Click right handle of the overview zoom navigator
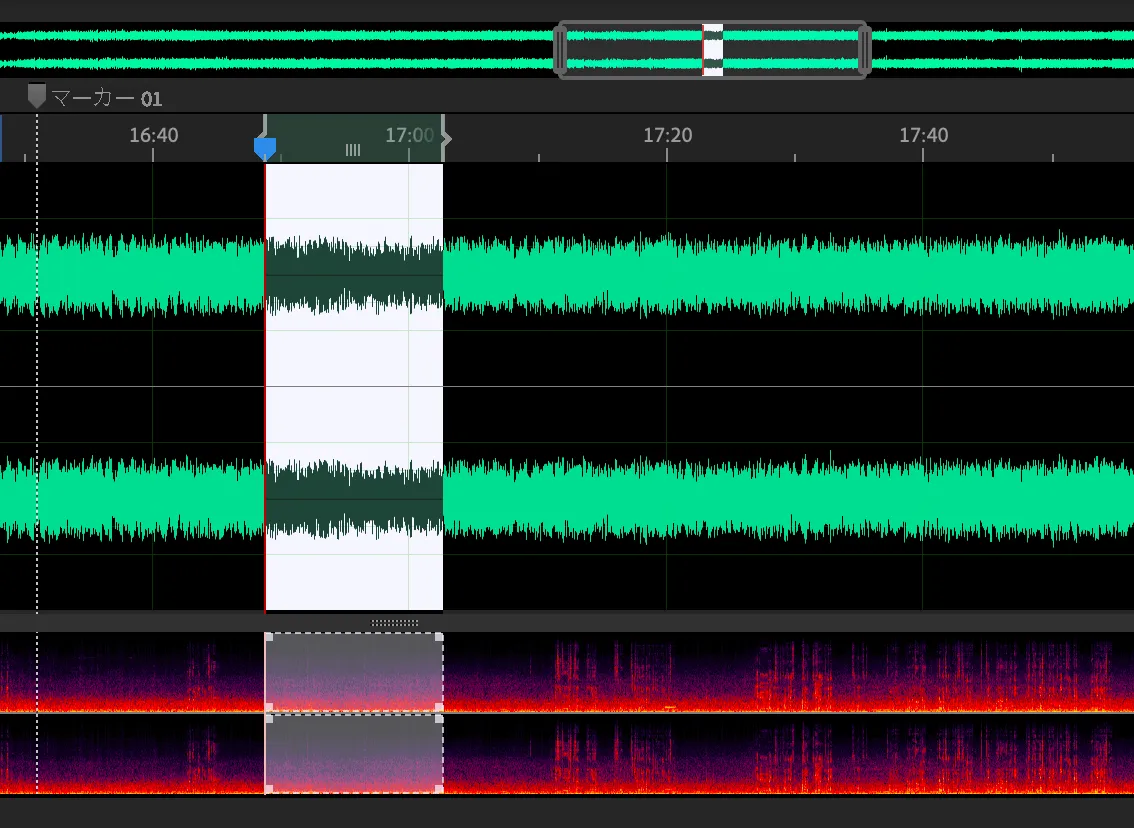This screenshot has width=1134, height=828. (865, 49)
